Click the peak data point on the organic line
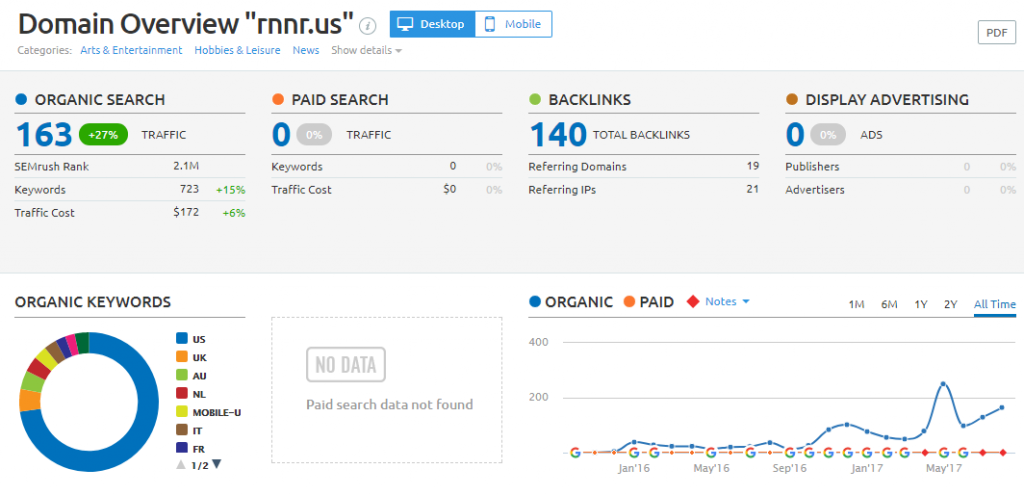 943,384
